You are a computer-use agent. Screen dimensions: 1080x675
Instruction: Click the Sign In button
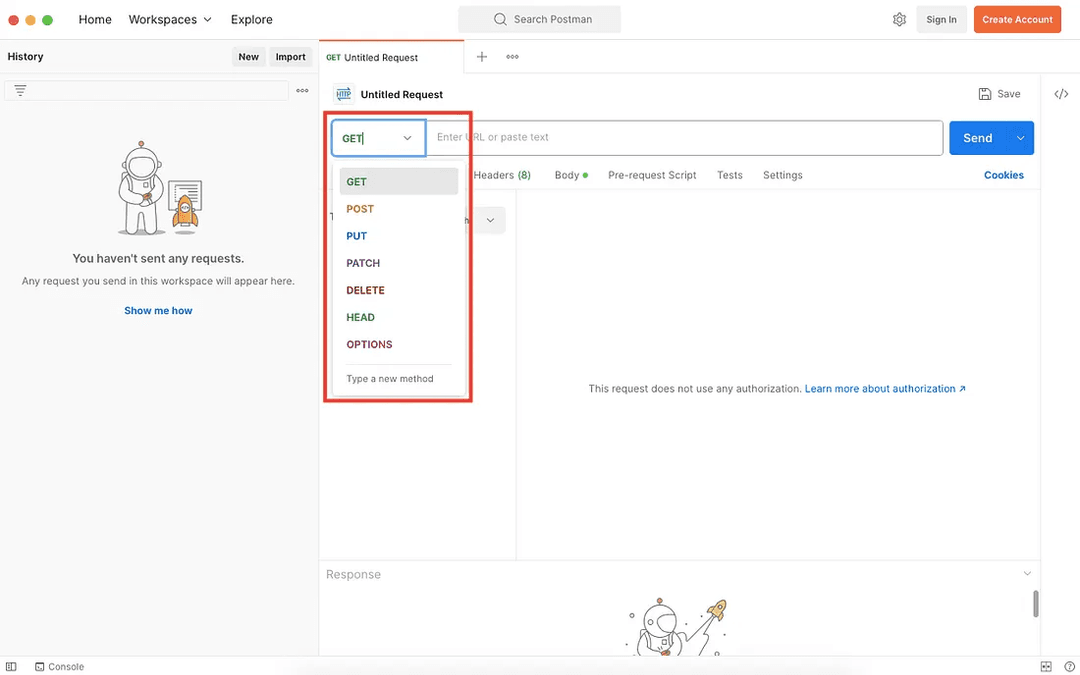941,19
